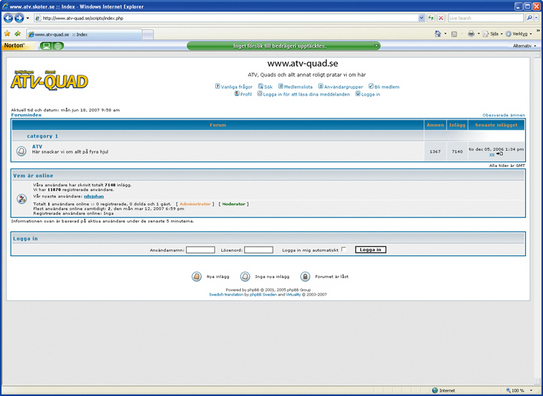Open the phpBB Sweden footer link
The height and width of the screenshot is (396, 543).
[x=264, y=295]
